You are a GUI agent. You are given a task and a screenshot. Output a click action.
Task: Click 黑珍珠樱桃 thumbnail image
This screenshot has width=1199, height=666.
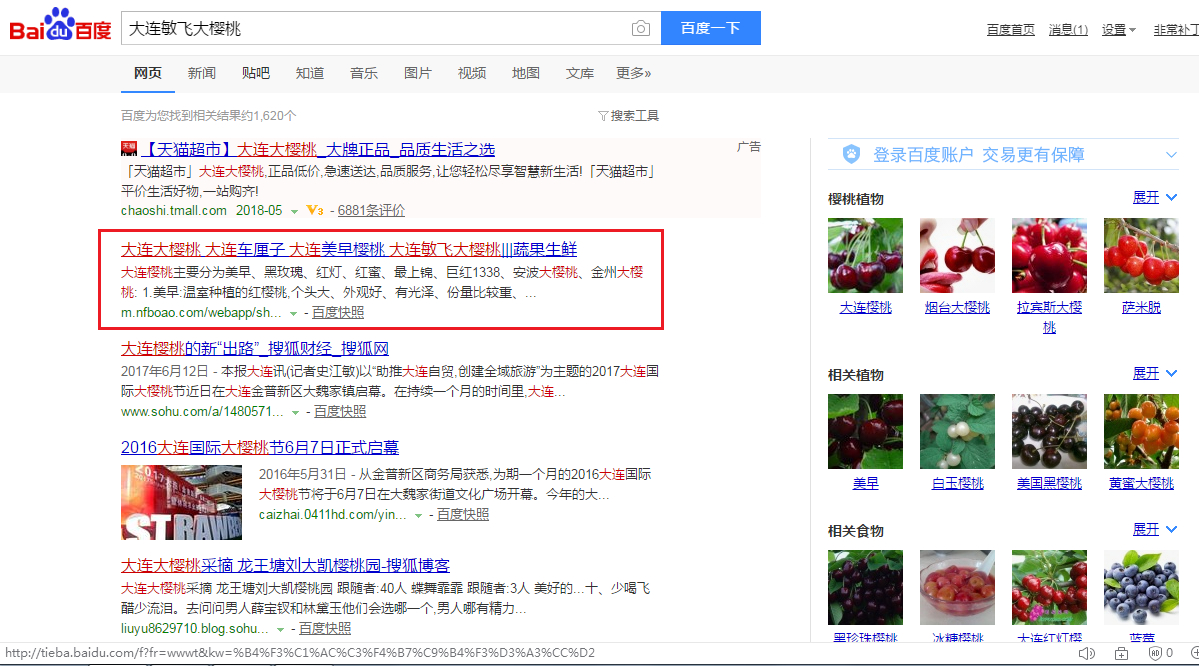(x=866, y=587)
